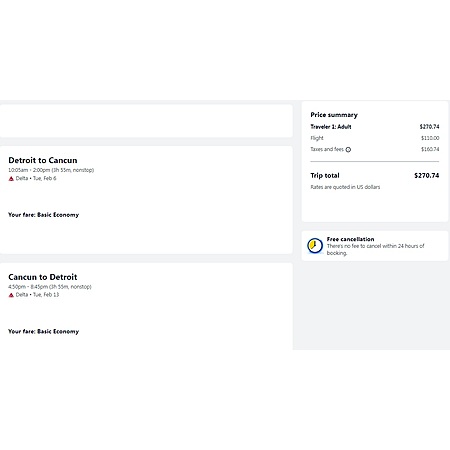
Task: Click the Delta Tue, Feb 13 date text
Action: [x=37, y=295]
